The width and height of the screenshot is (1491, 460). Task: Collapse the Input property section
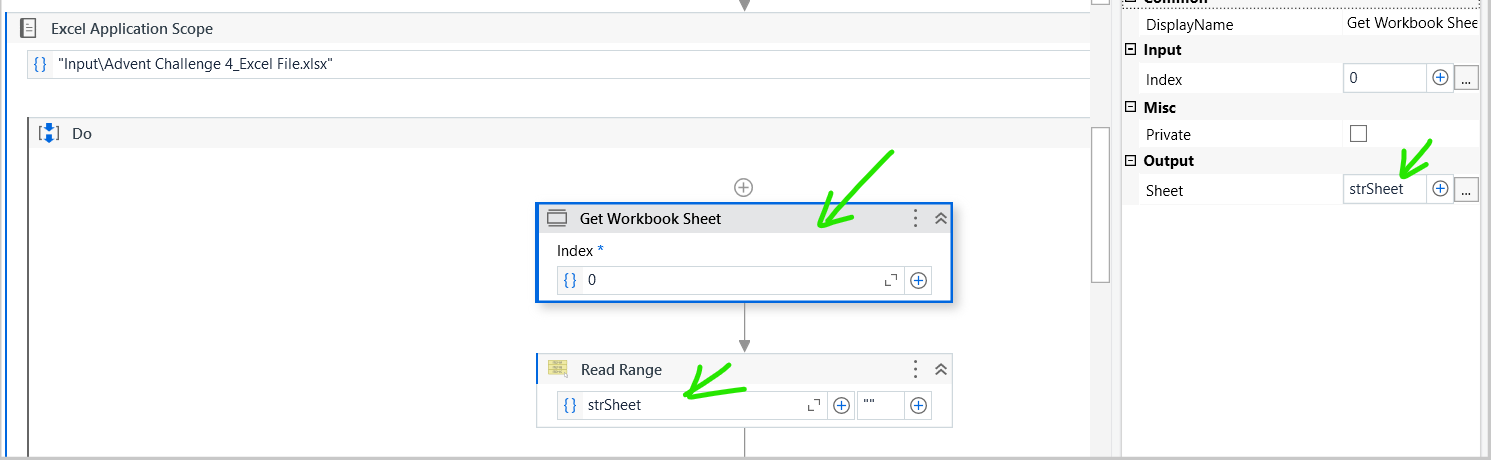1131,50
